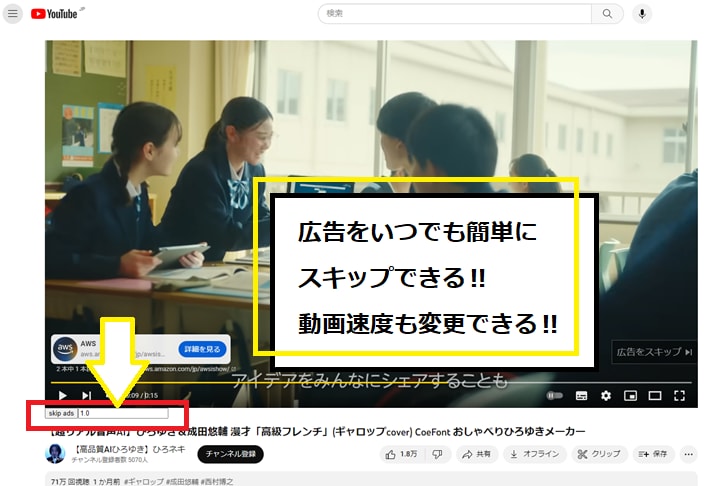The image size is (704, 486).
Task: Download with the オフライン button
Action: coord(534,455)
